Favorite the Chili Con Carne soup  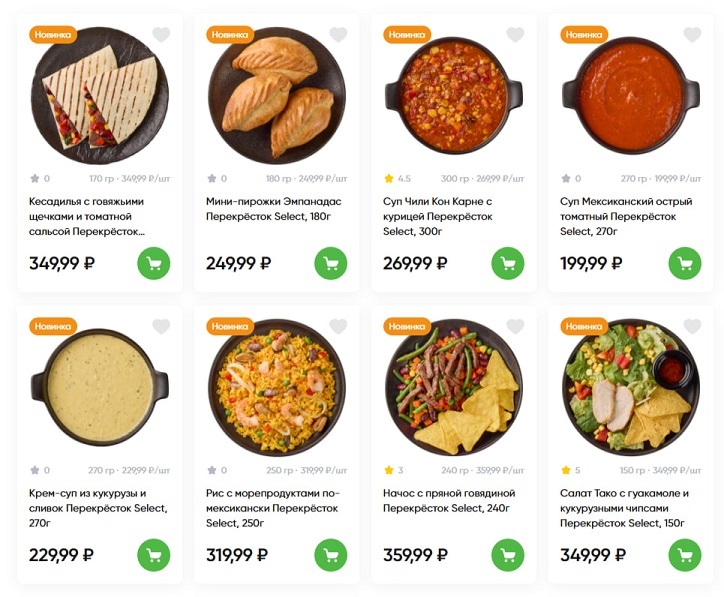pos(515,35)
